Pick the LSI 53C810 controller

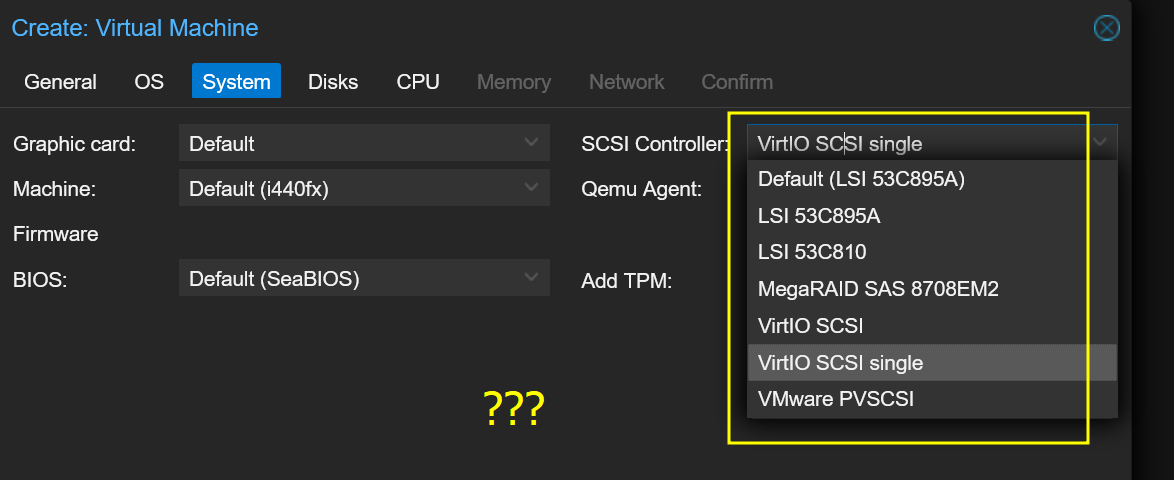click(x=812, y=252)
